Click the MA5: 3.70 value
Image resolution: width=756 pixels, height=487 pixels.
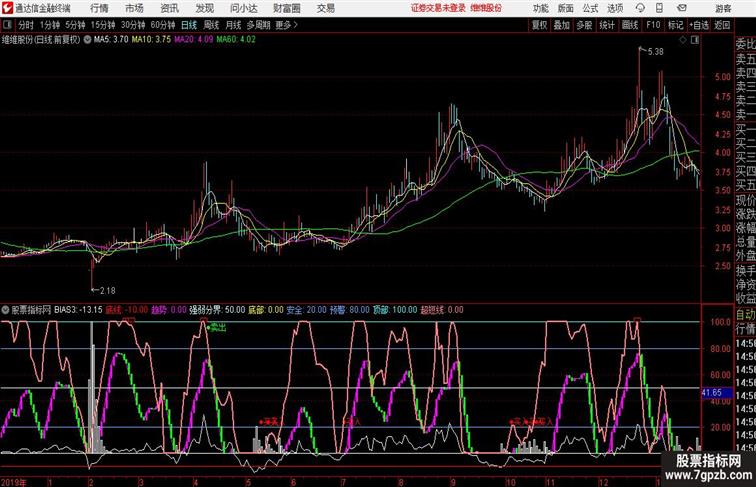click(x=111, y=40)
